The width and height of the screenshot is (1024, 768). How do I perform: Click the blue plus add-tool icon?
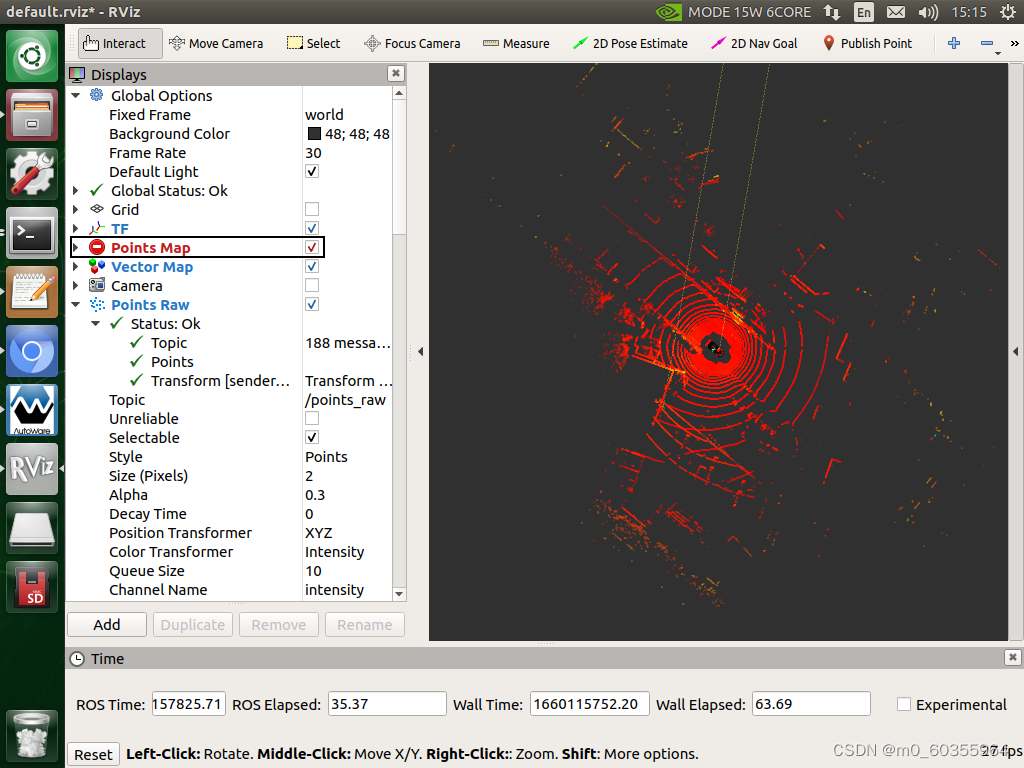tap(953, 44)
